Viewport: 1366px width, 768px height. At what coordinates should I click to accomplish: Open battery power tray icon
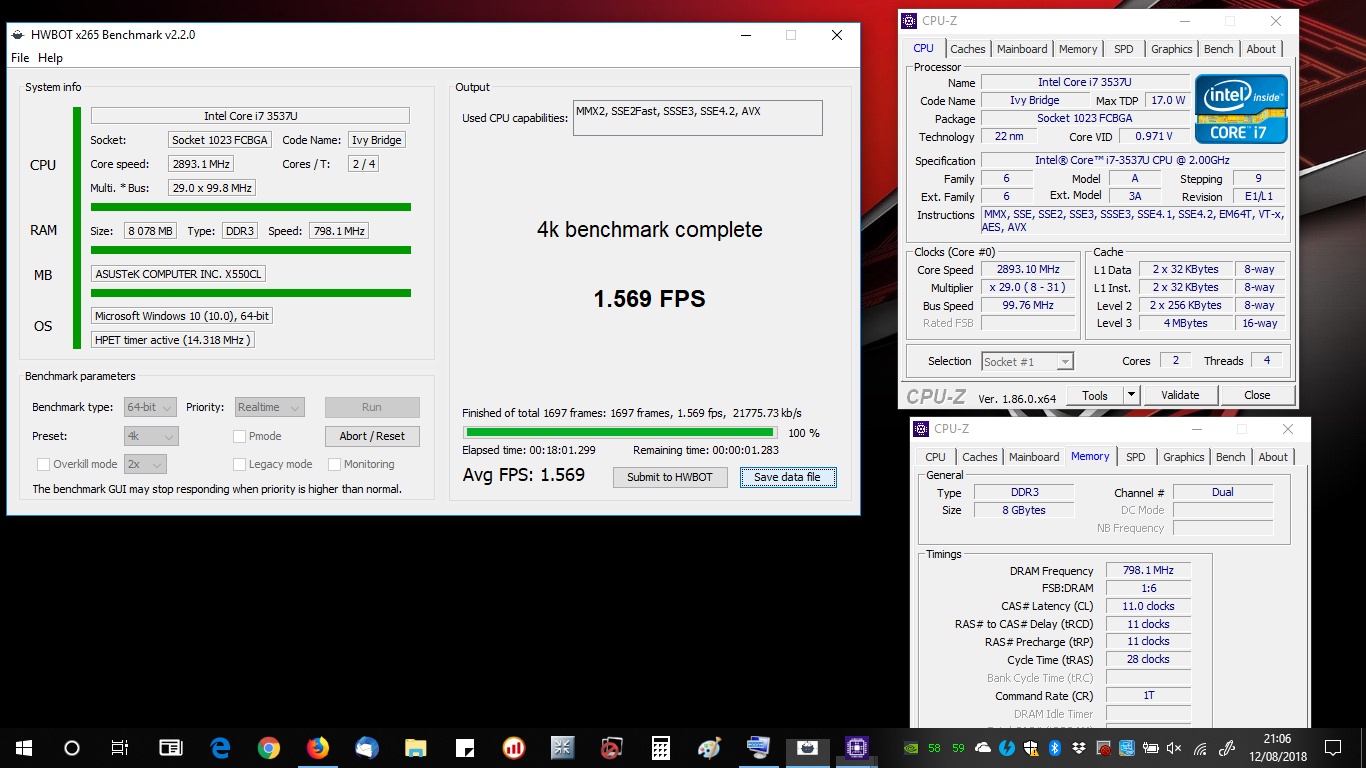pos(1151,747)
